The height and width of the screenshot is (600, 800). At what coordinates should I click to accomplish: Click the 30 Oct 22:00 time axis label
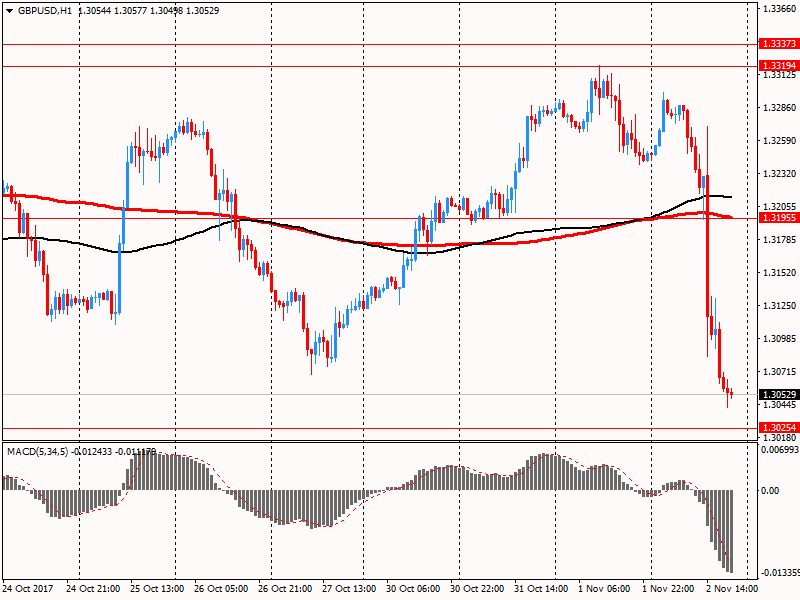click(477, 589)
